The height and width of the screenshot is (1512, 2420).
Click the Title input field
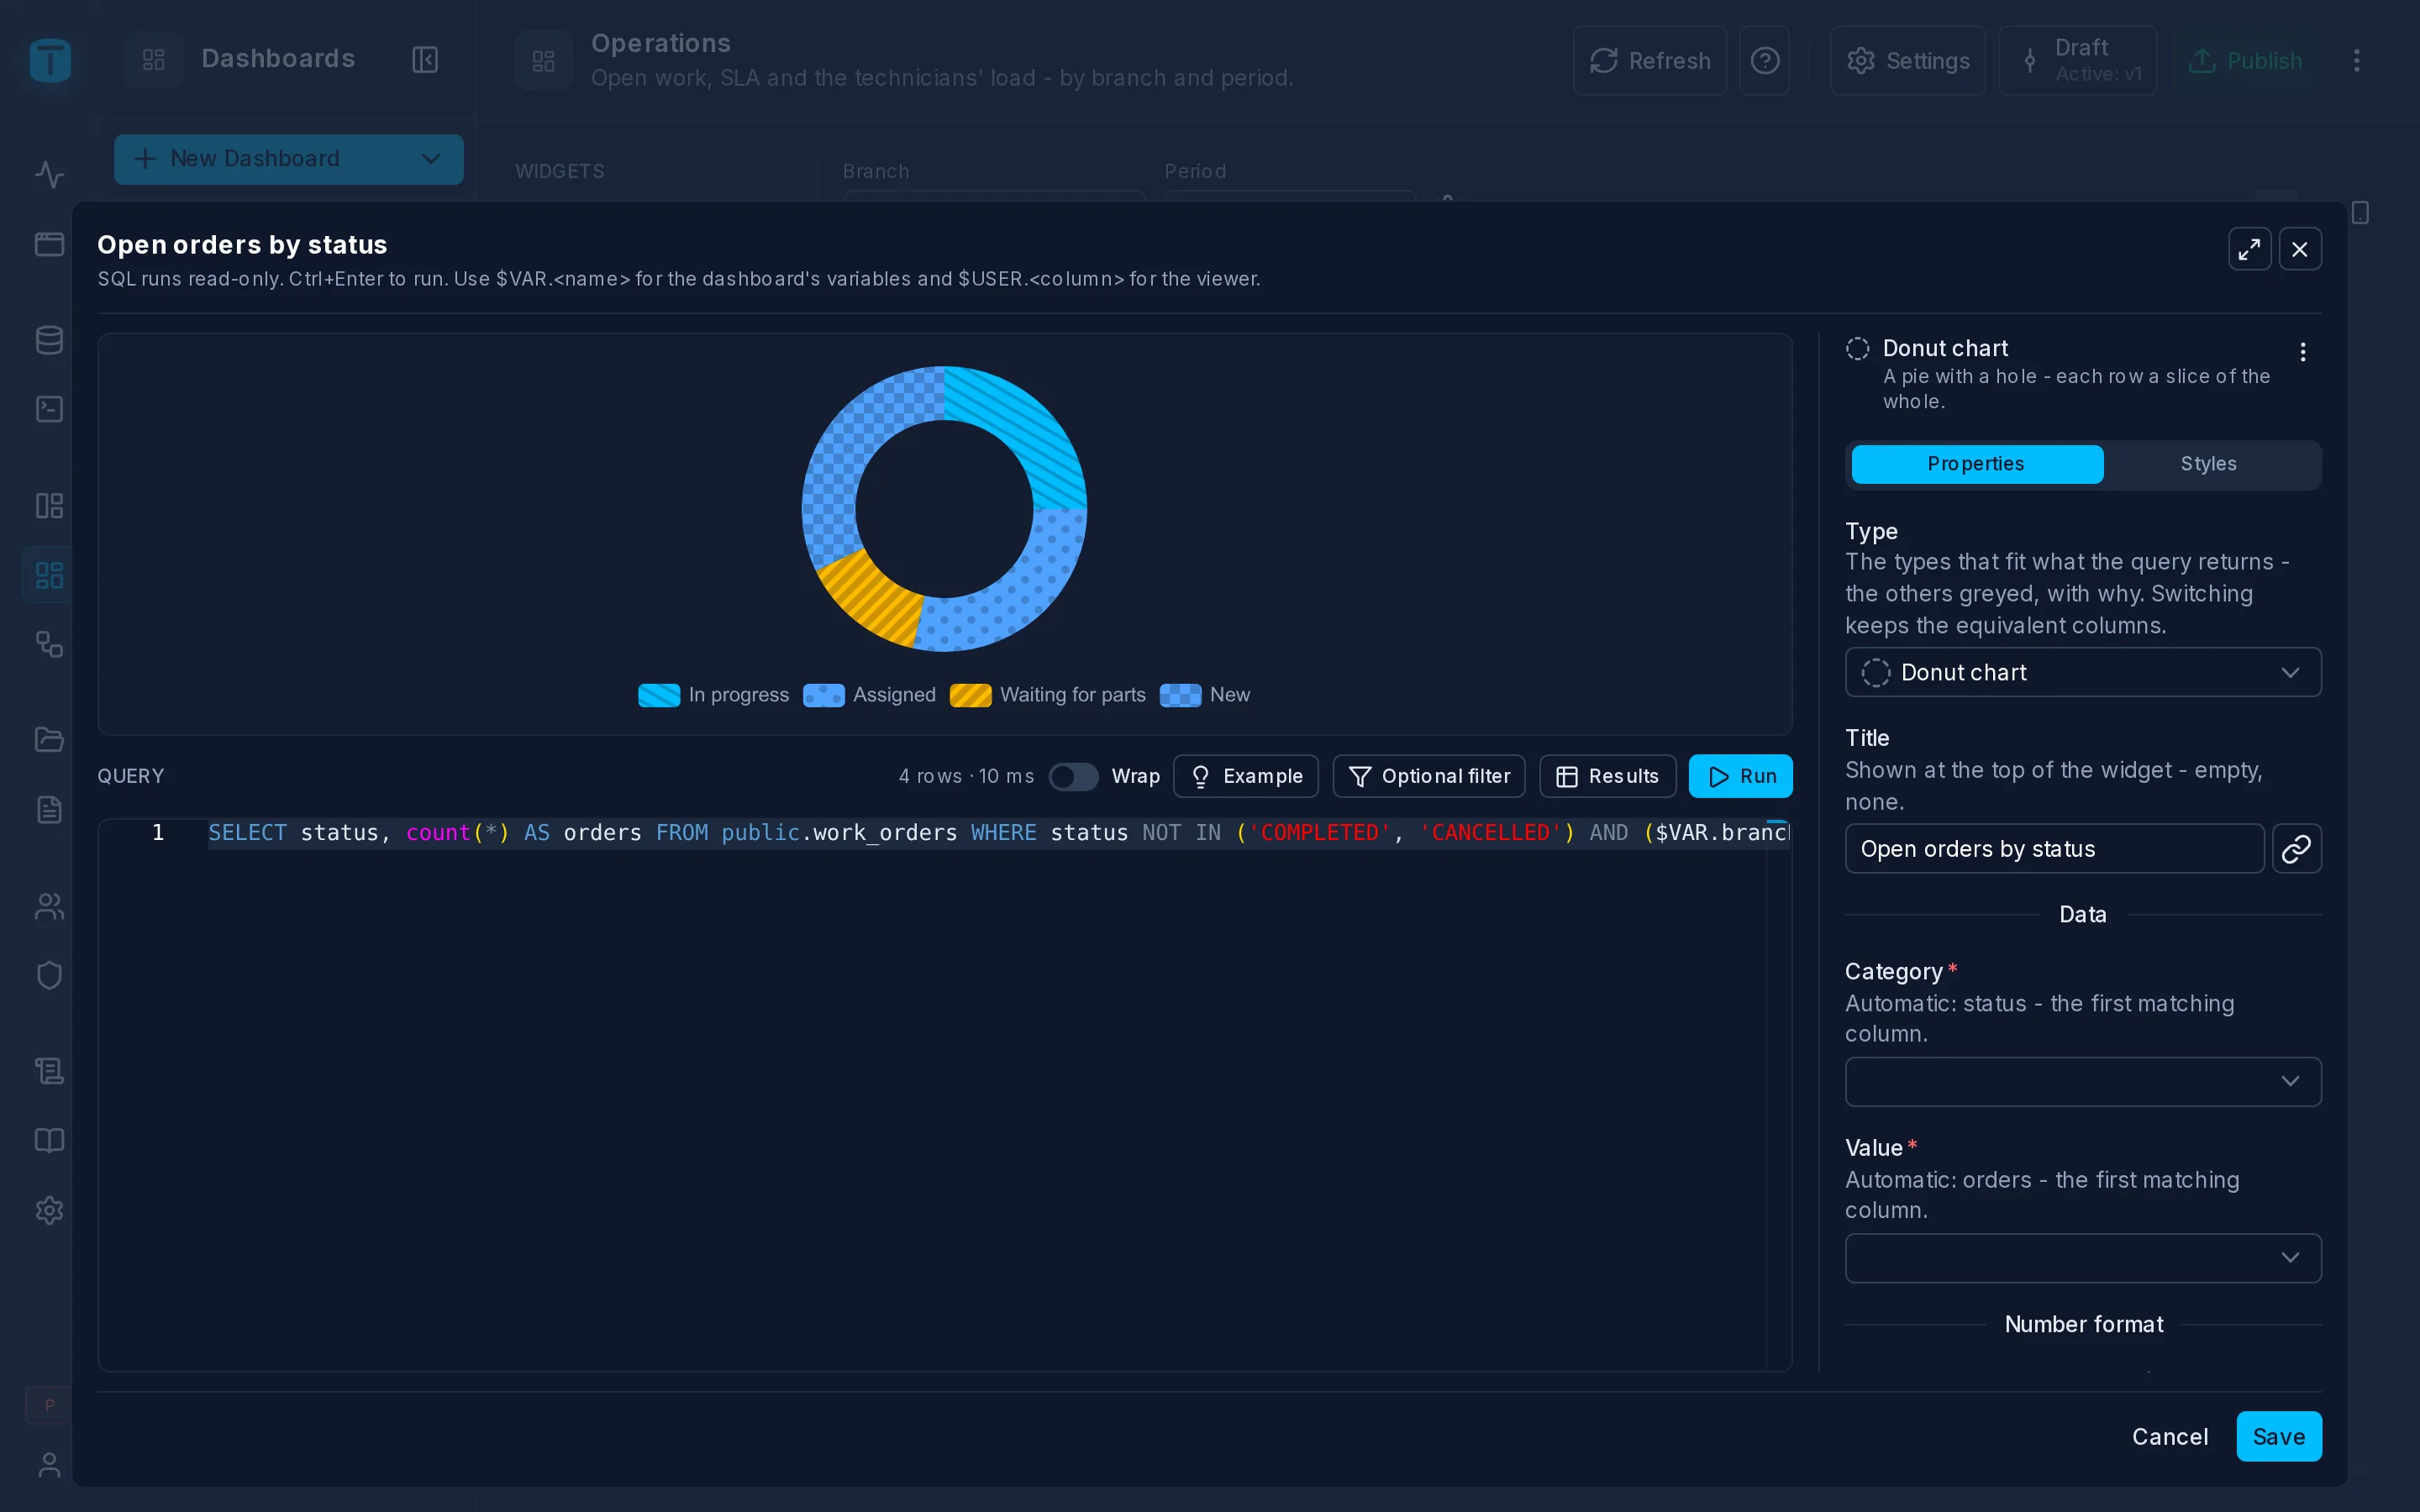pyautogui.click(x=2054, y=849)
